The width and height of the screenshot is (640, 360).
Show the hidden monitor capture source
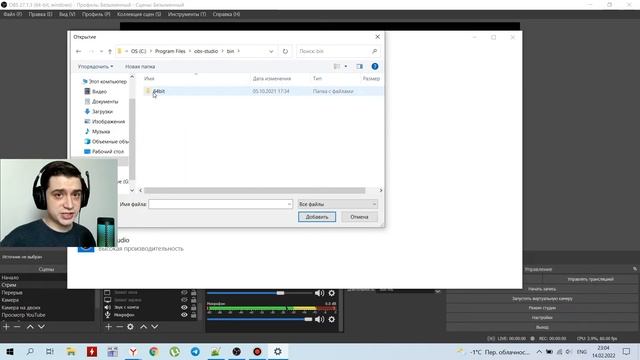[184, 300]
